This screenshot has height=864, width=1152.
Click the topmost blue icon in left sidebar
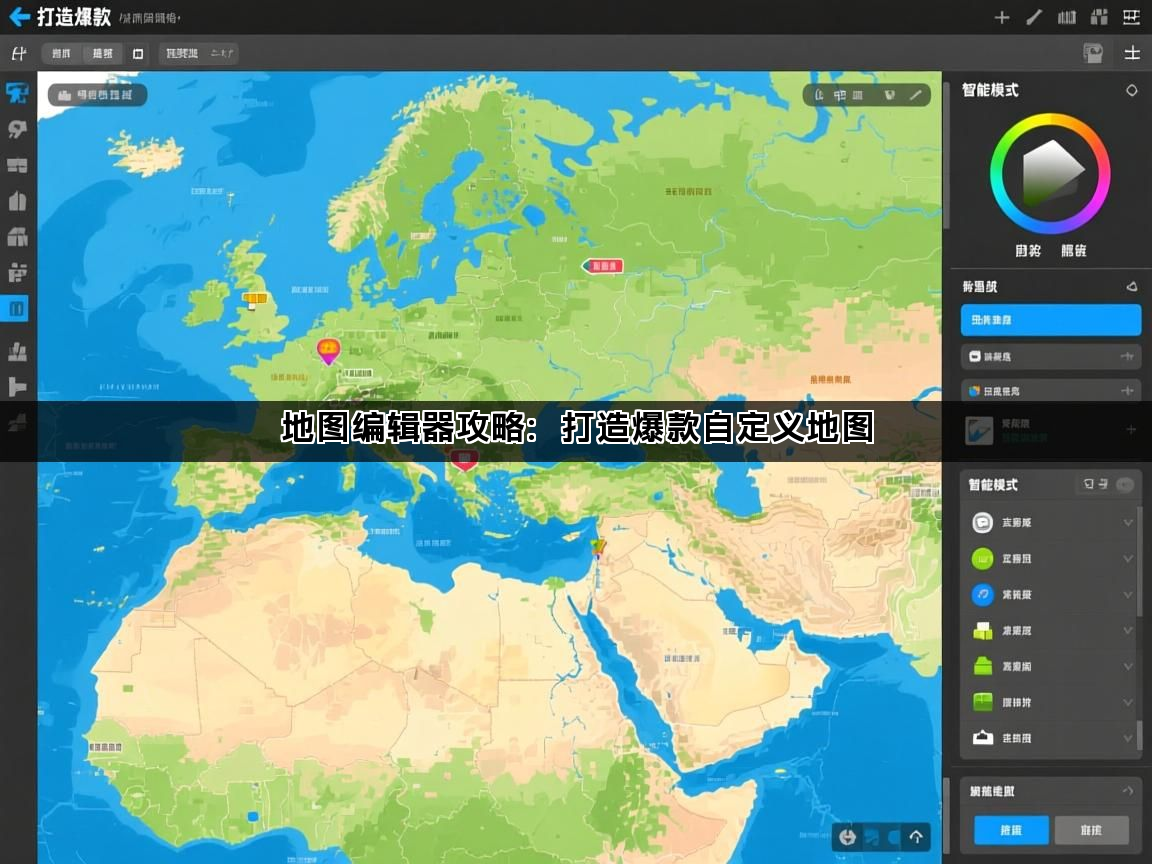coord(17,93)
